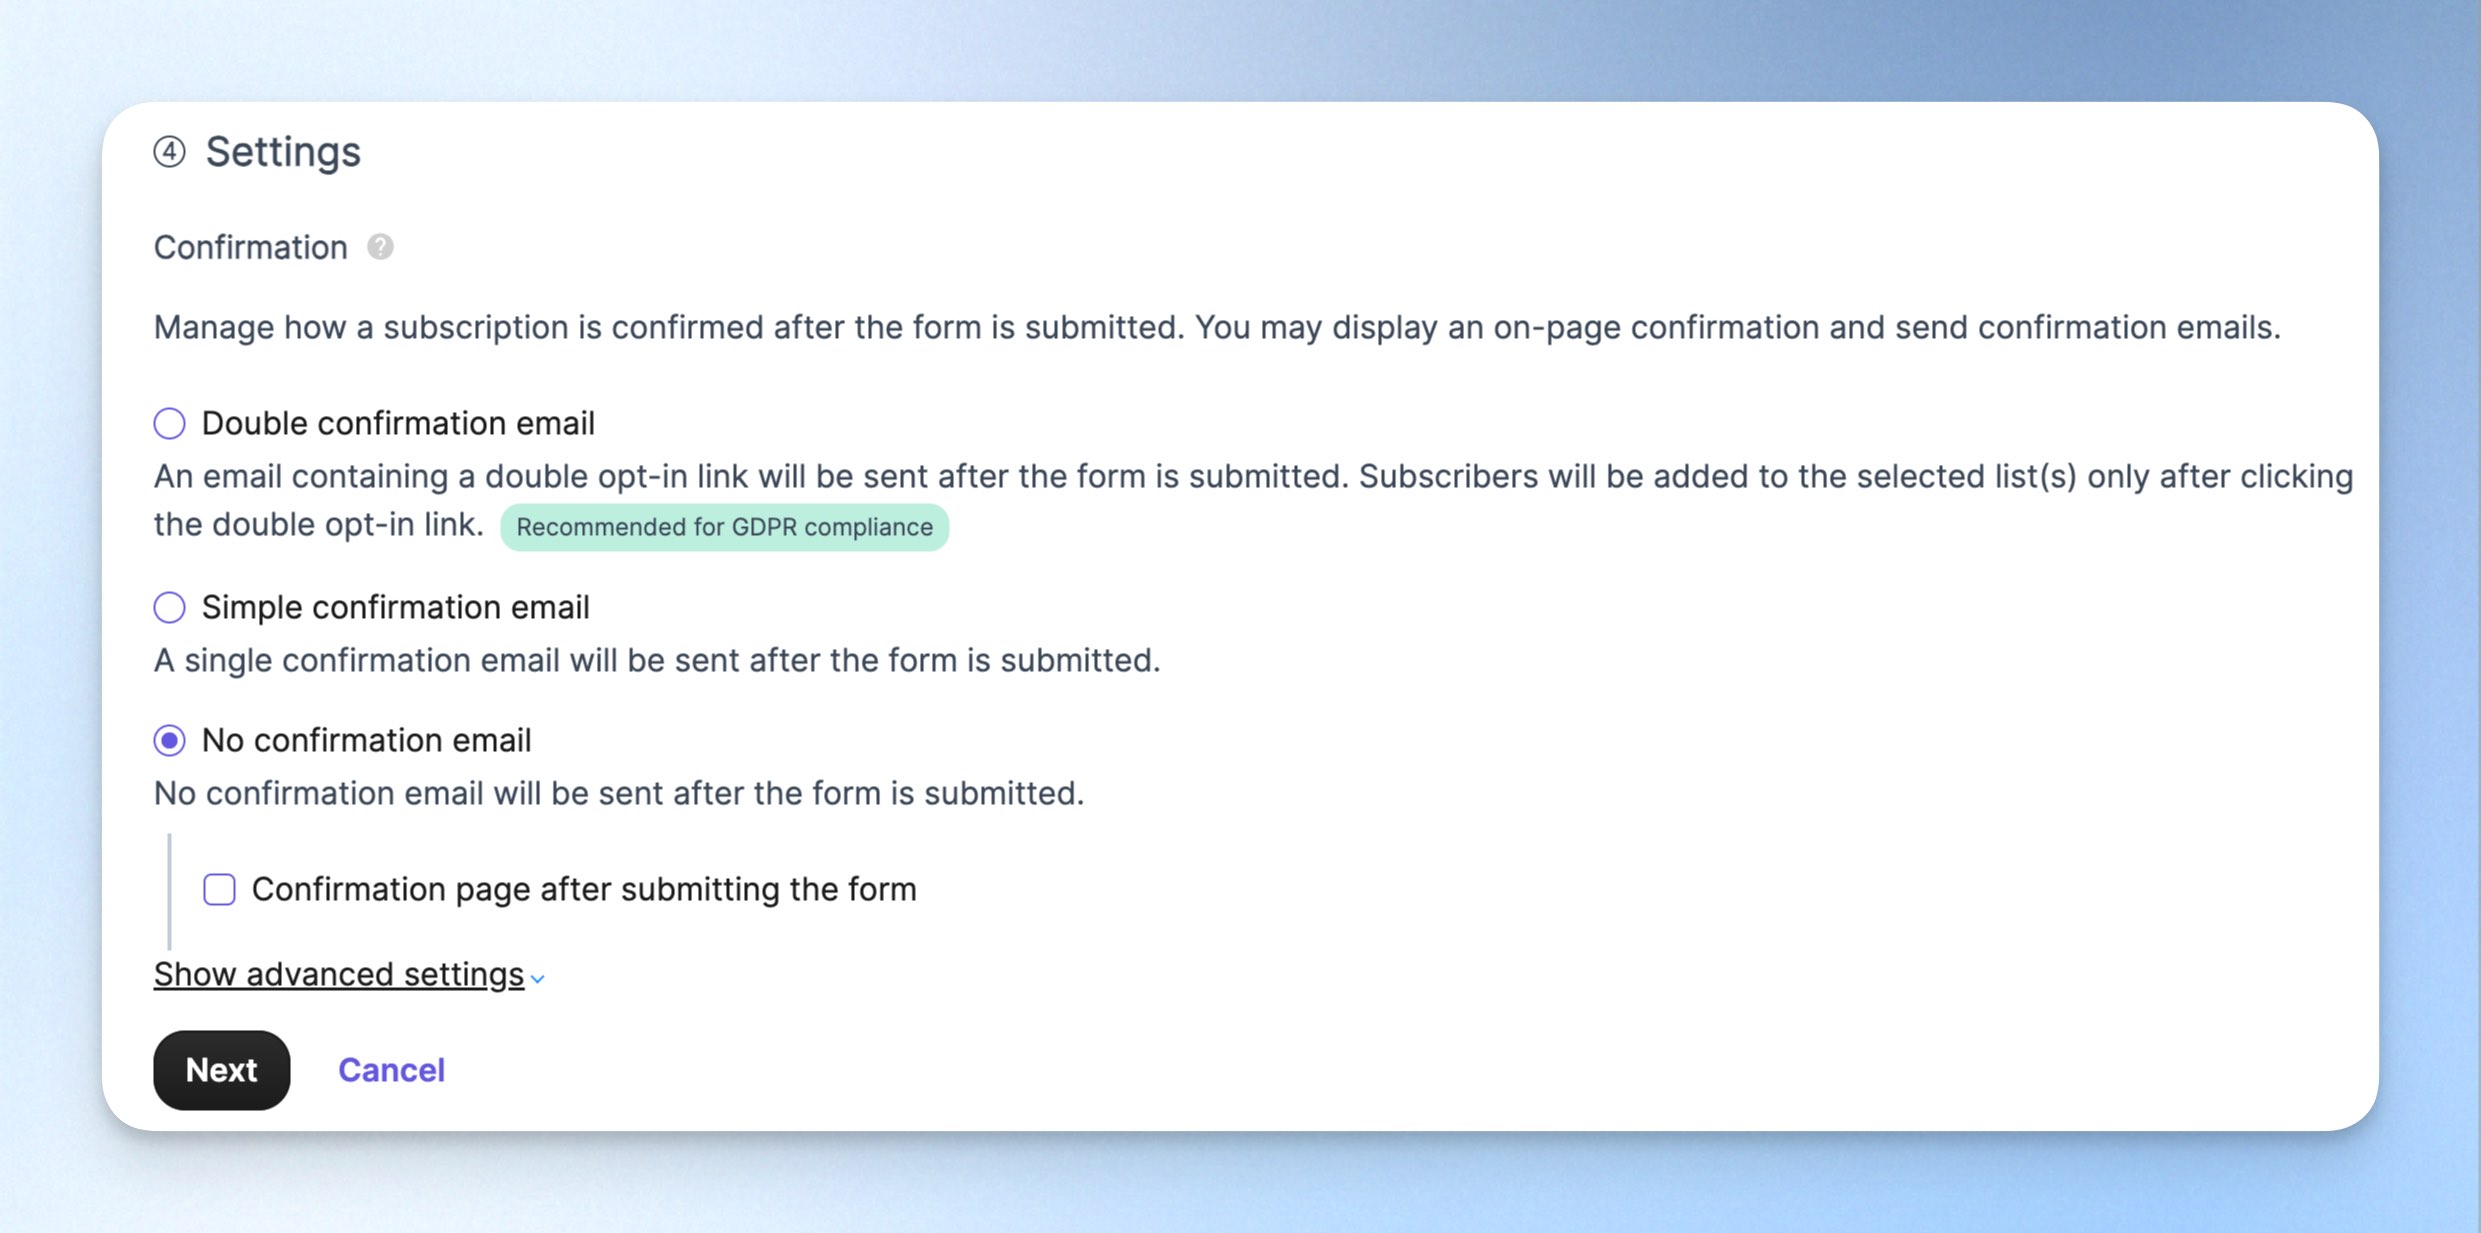Click the 'No confirmation email' label text
Viewport: 2481px width, 1233px height.
[367, 740]
